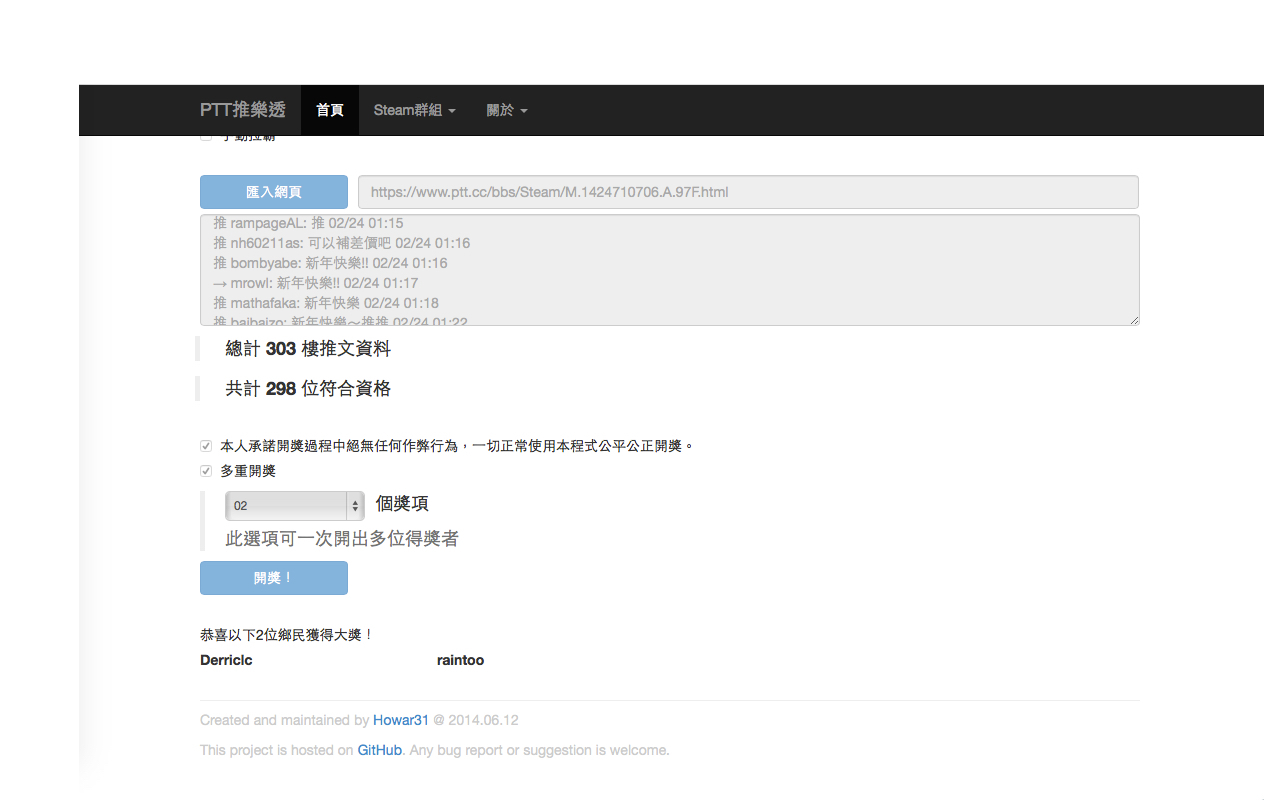This screenshot has width=1280, height=800.
Task: Select winner name Derriclc
Action: click(x=226, y=660)
